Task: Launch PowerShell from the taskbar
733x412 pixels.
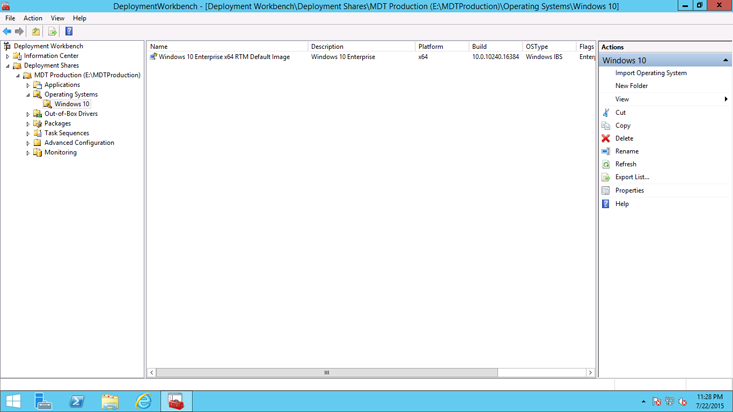Action: [x=77, y=401]
